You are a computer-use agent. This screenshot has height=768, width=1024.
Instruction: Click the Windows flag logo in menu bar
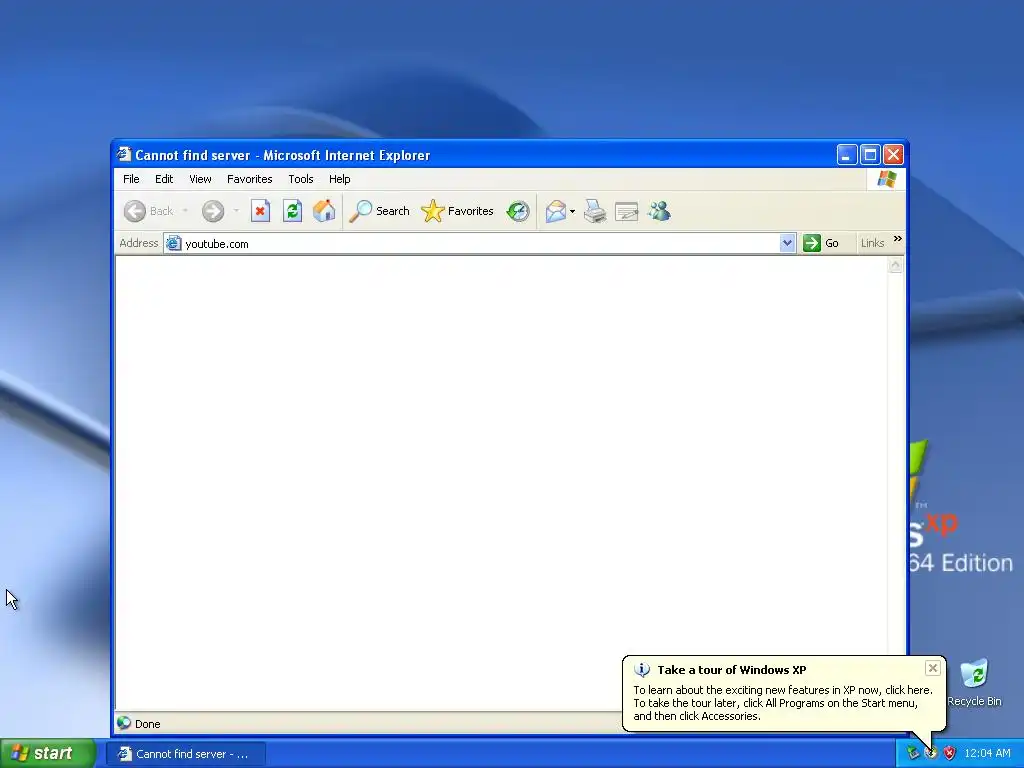pos(887,179)
